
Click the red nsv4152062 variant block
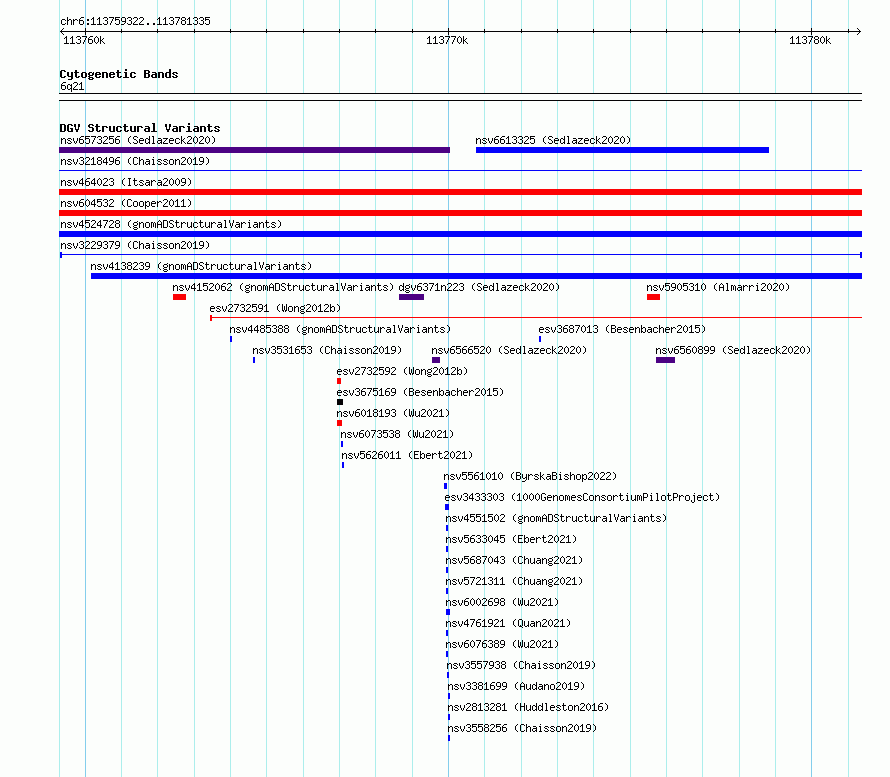click(x=179, y=297)
